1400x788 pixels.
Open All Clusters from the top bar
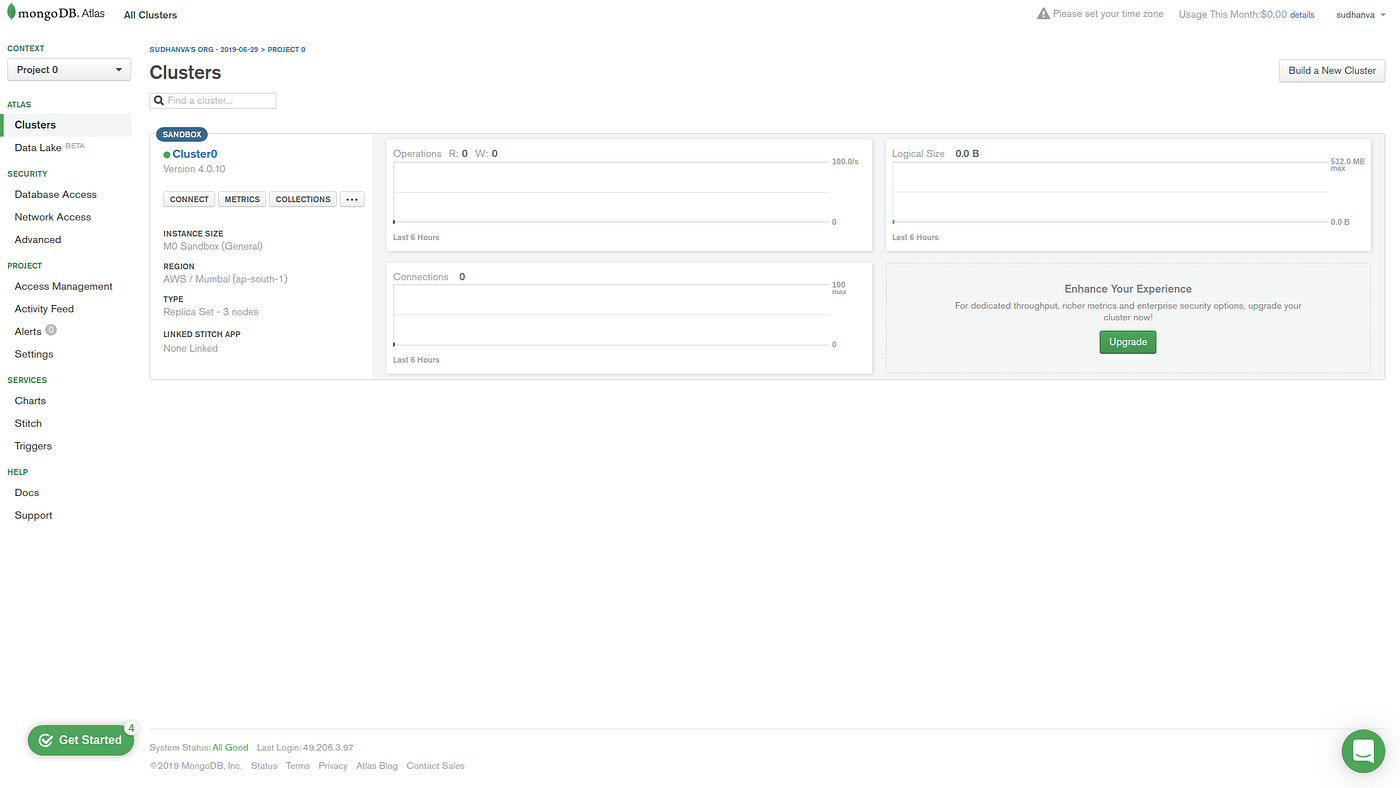(x=149, y=14)
